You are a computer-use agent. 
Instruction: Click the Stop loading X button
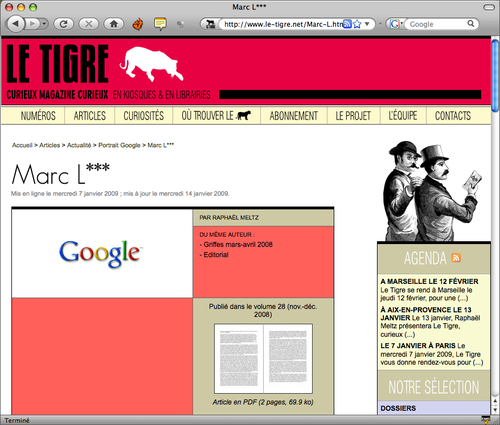point(88,24)
